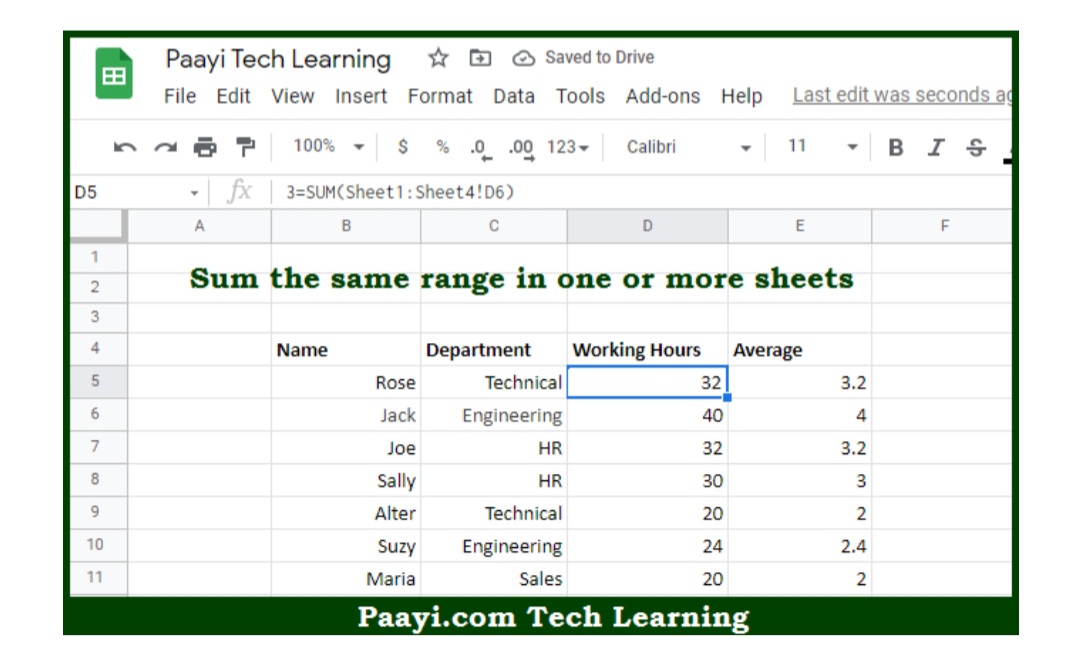Screen dimensions: 1080x670
Task: Select the Average header cell
Action: [800, 349]
